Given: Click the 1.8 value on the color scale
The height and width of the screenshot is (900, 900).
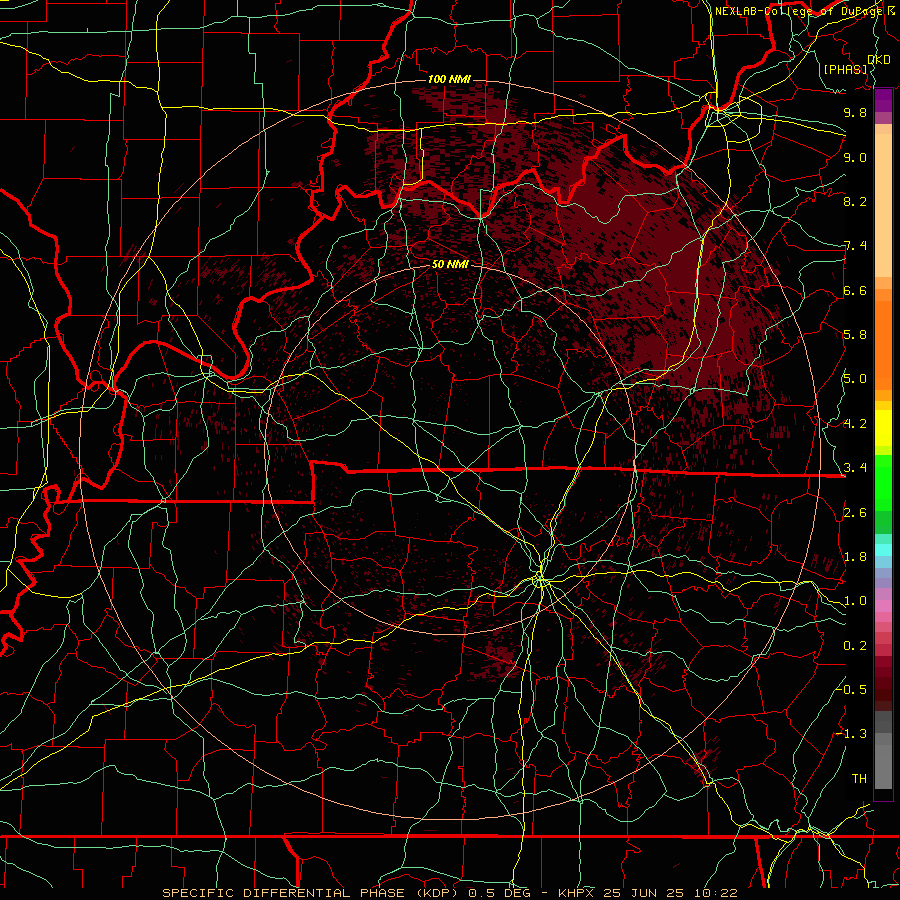Looking at the screenshot, I should tap(855, 557).
